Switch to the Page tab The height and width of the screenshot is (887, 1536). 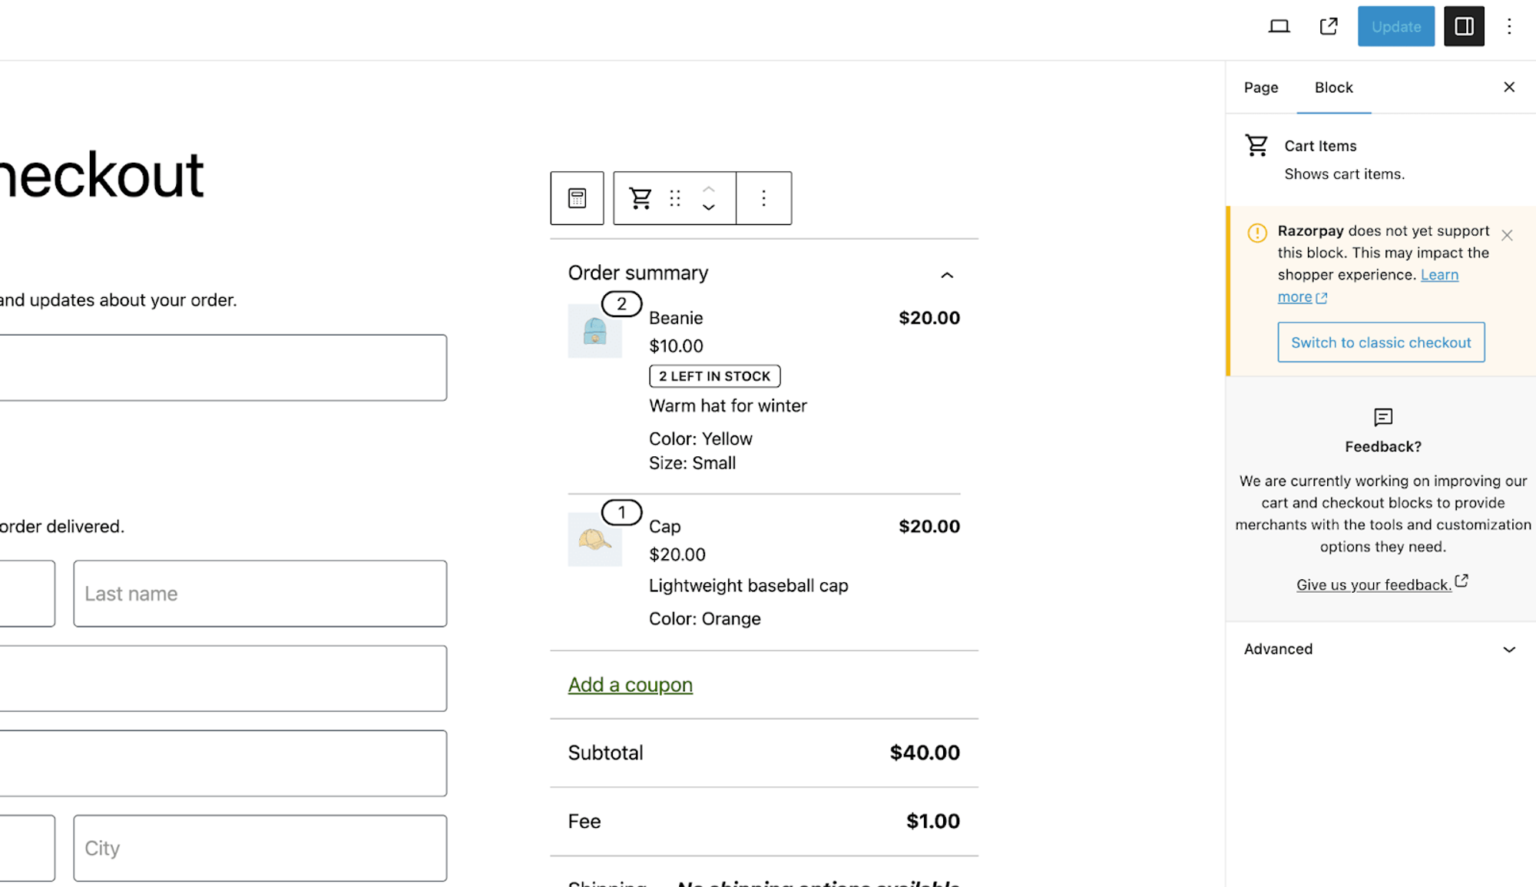1260,88
